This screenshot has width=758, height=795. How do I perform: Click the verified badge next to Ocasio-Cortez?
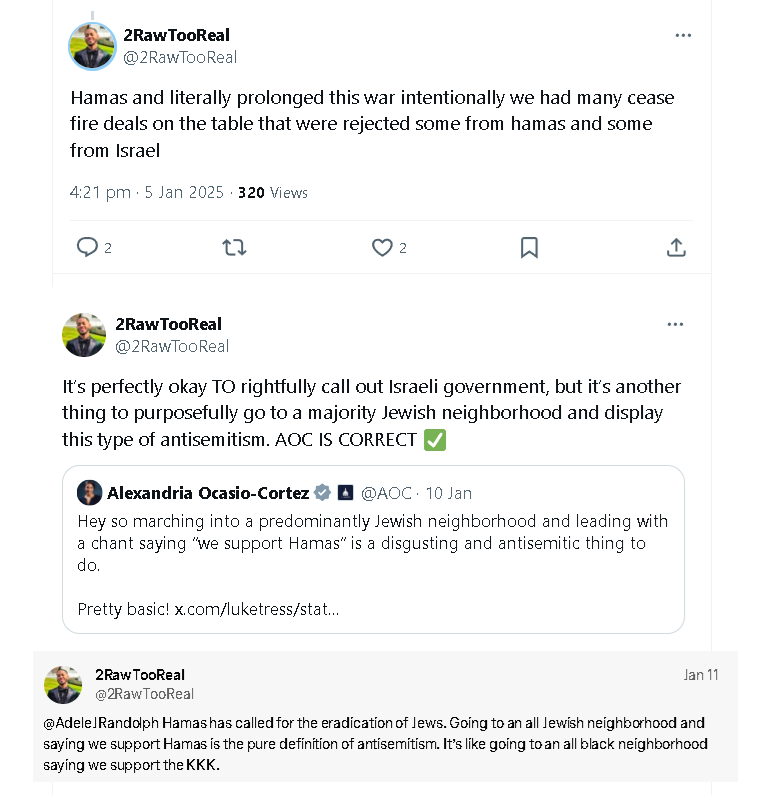322,492
